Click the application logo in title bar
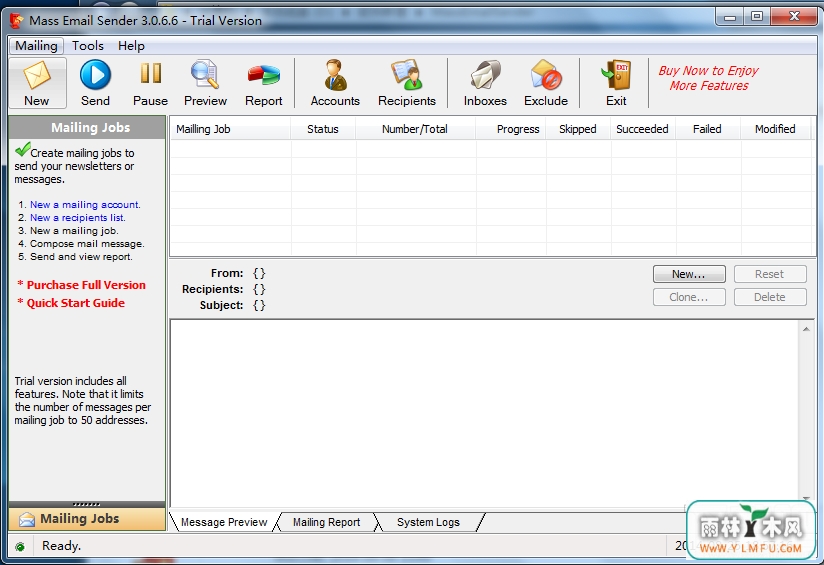824x565 pixels. [x=17, y=20]
